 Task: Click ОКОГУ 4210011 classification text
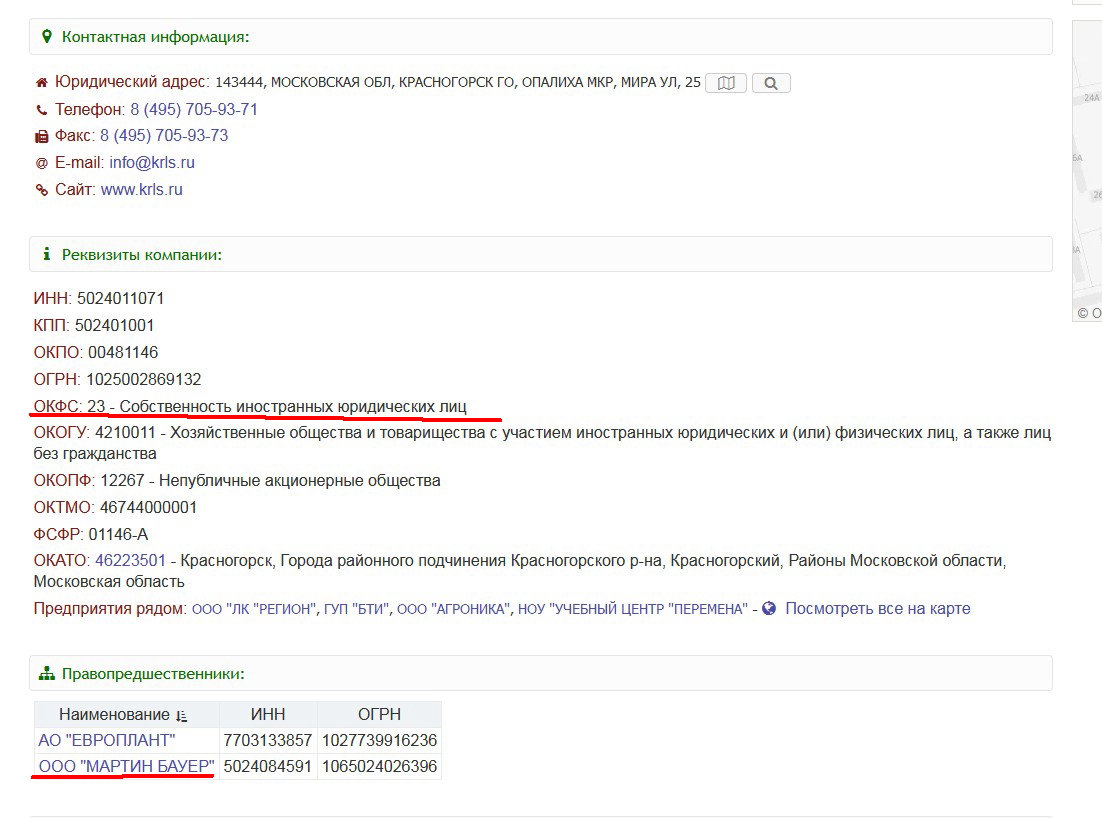[542, 443]
